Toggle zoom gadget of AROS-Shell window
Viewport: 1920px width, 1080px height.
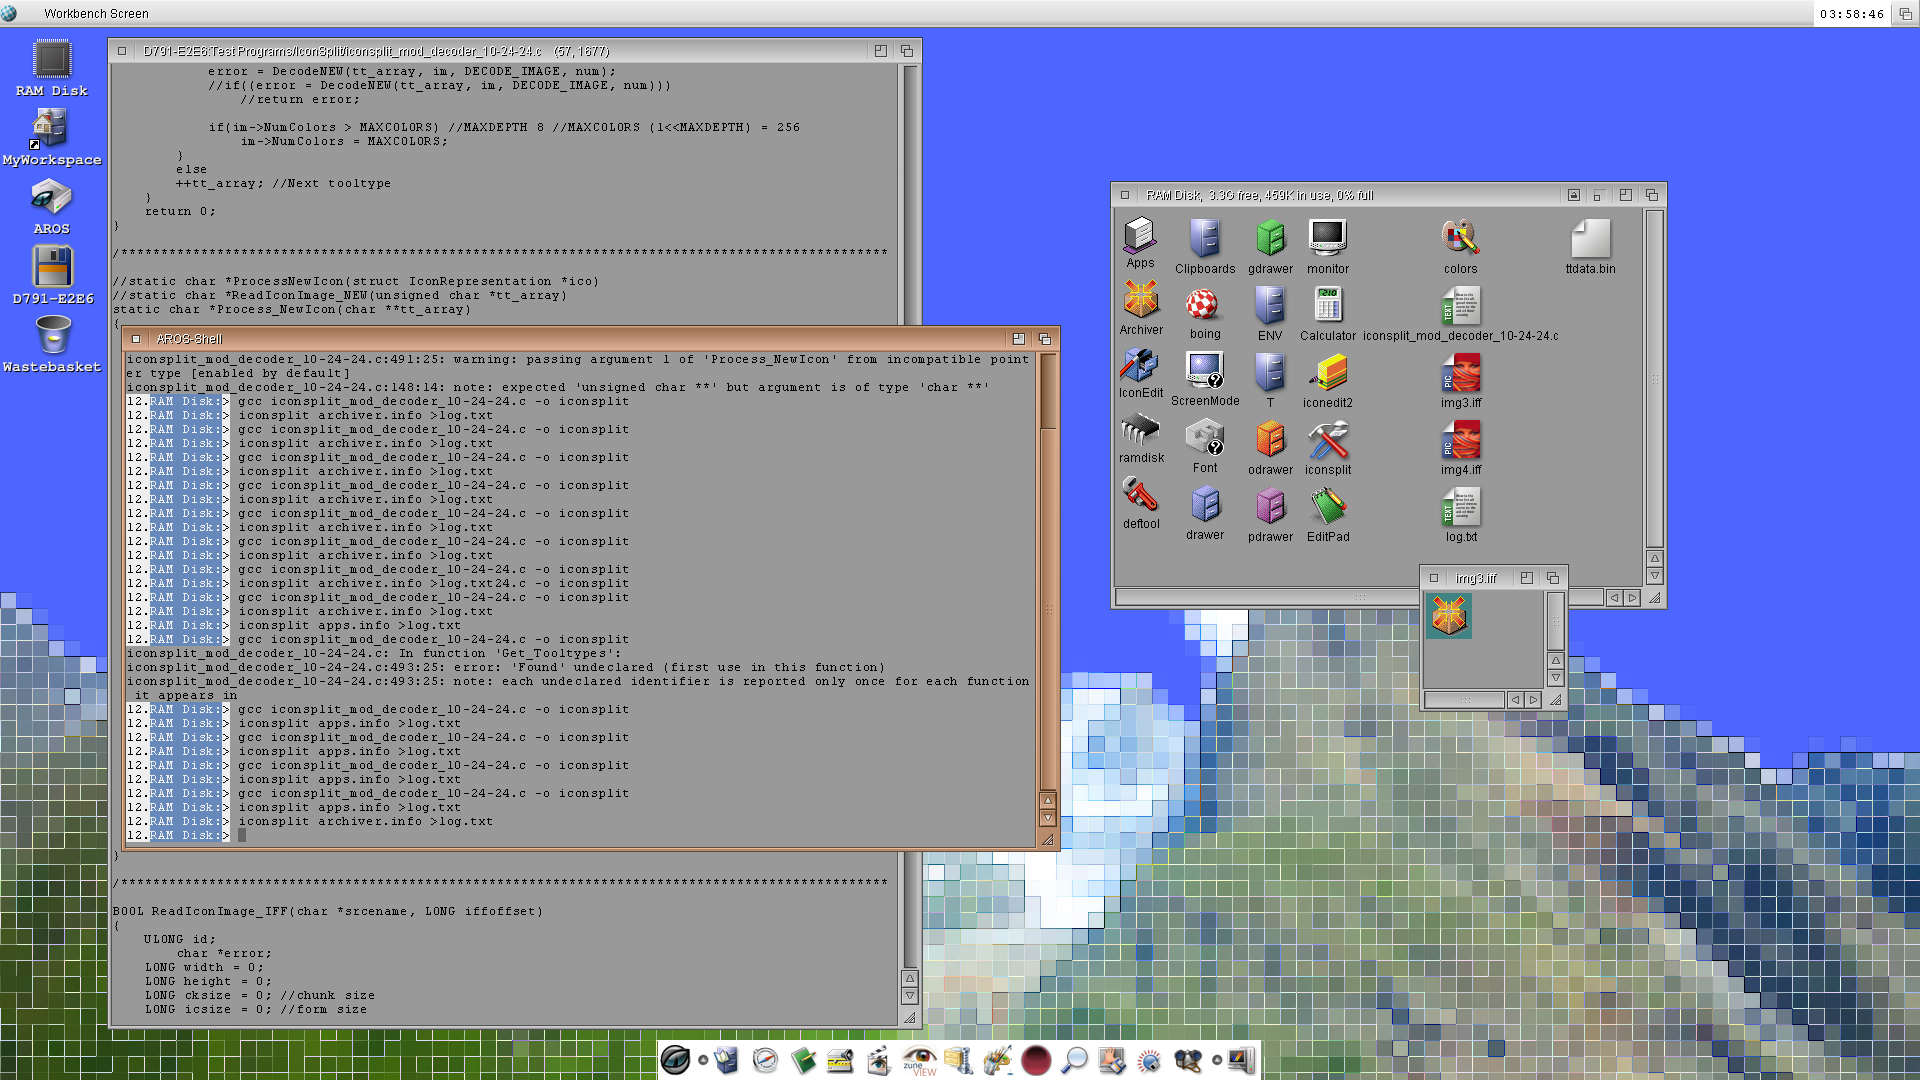(1018, 339)
